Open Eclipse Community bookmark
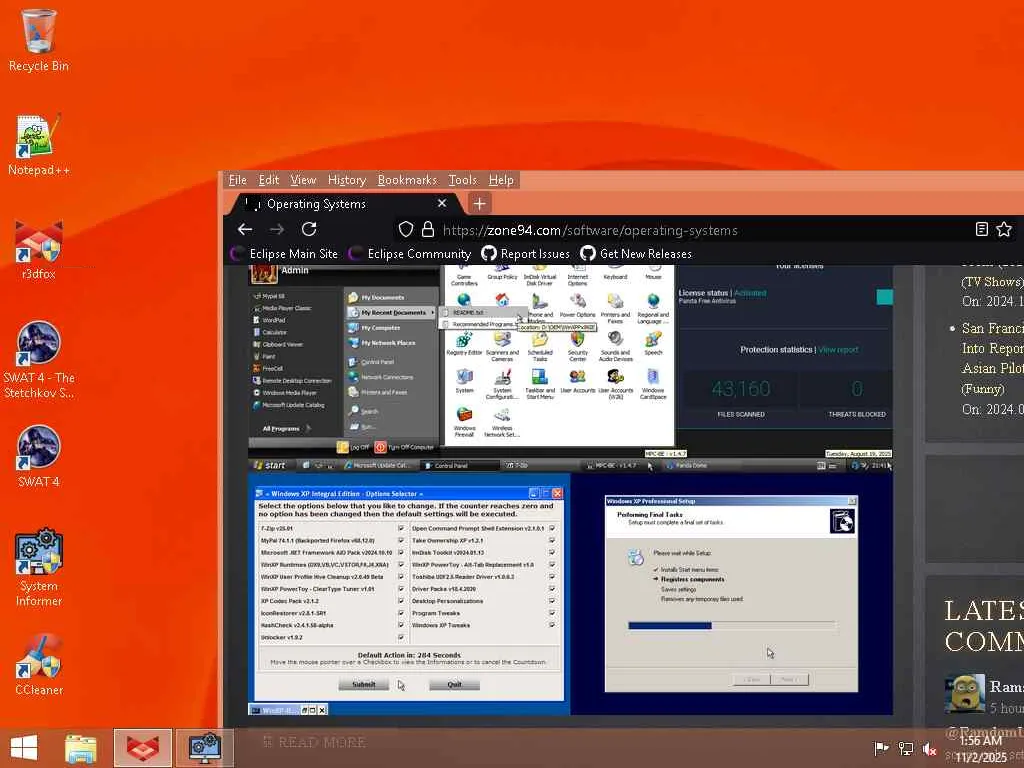The image size is (1024, 768). (x=410, y=253)
